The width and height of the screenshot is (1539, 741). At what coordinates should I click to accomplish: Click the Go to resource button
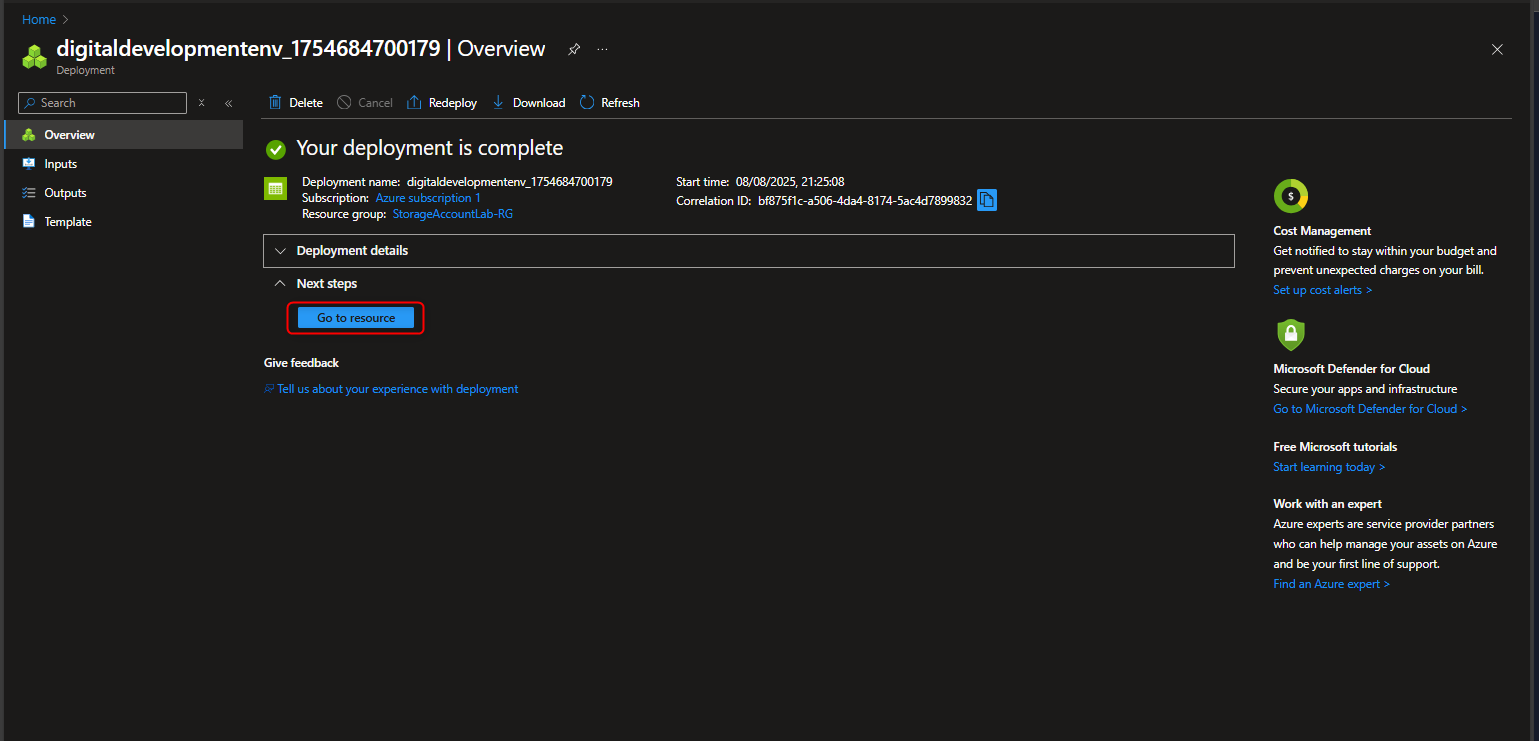[x=355, y=317]
